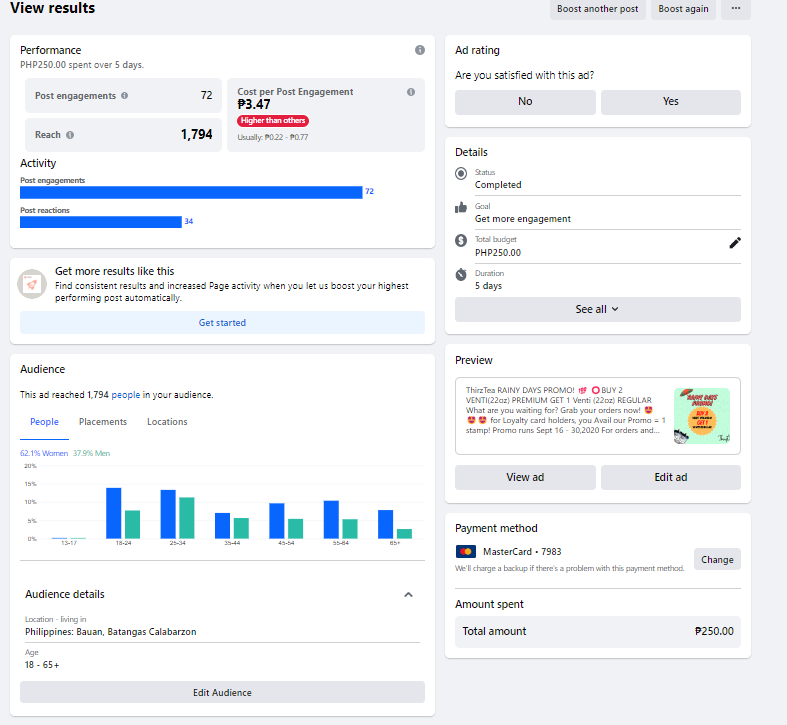787x725 pixels.
Task: Click the Performance info icon
Action: [420, 50]
